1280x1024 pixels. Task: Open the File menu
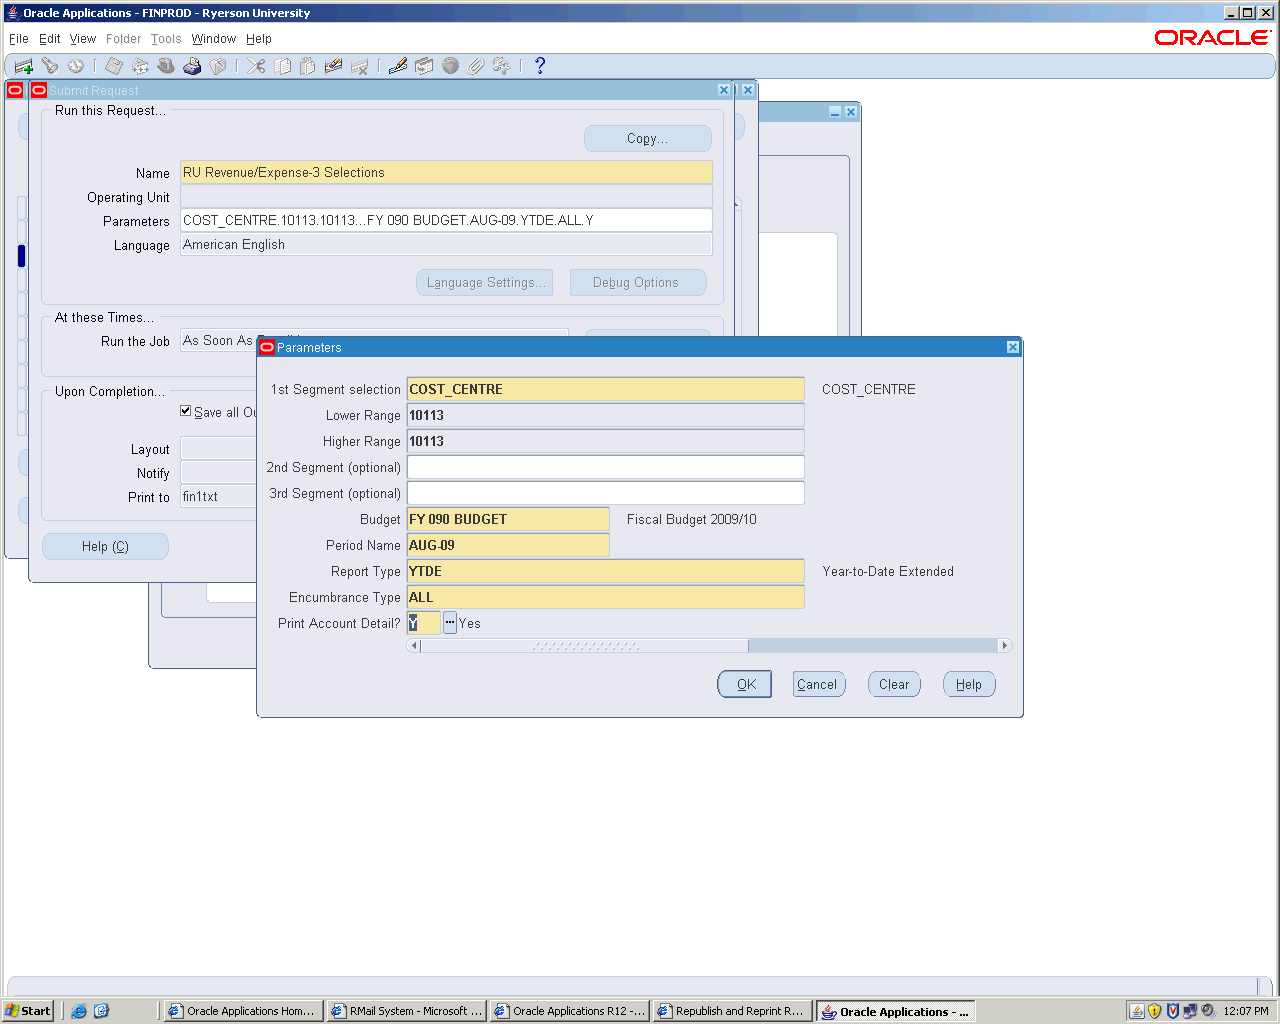pos(19,39)
